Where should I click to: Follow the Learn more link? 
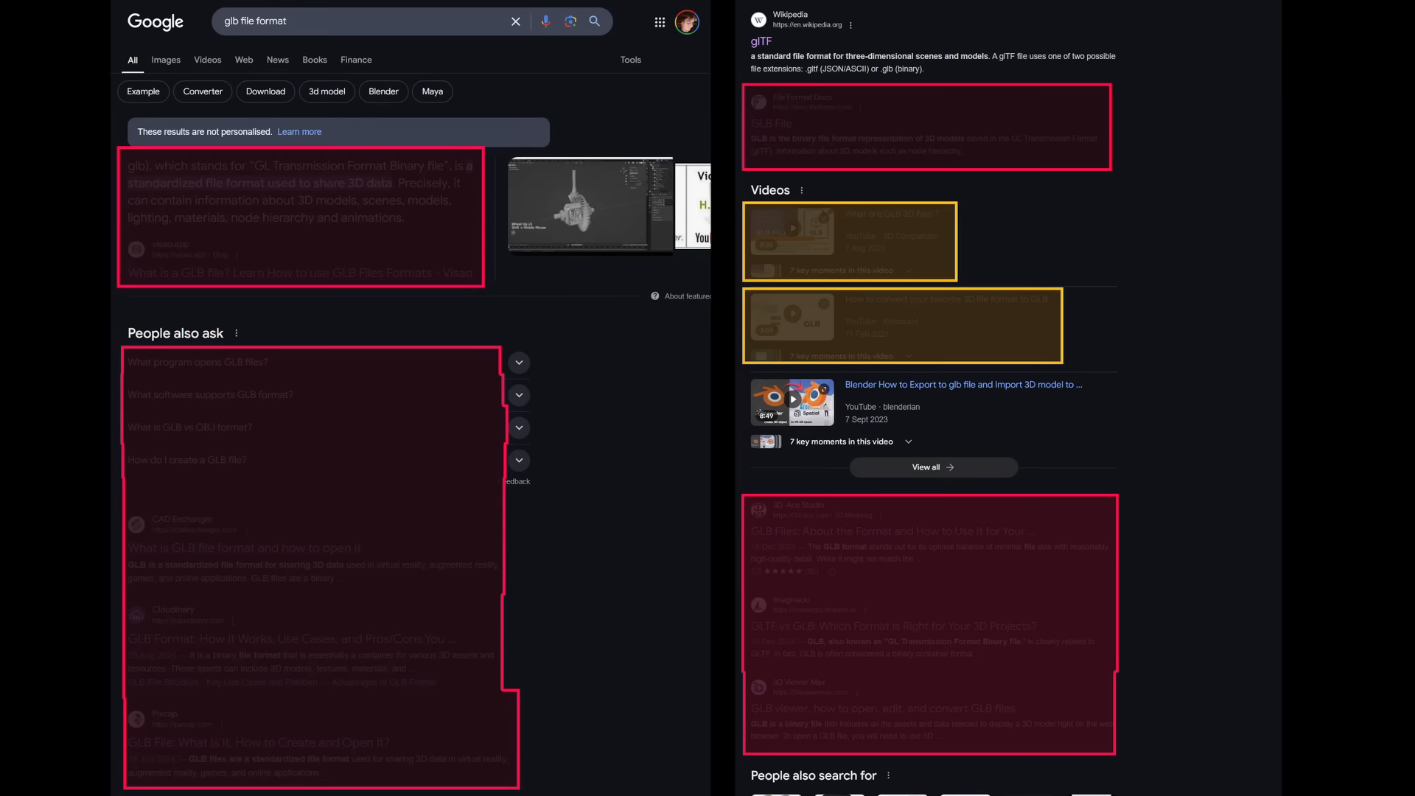click(299, 132)
